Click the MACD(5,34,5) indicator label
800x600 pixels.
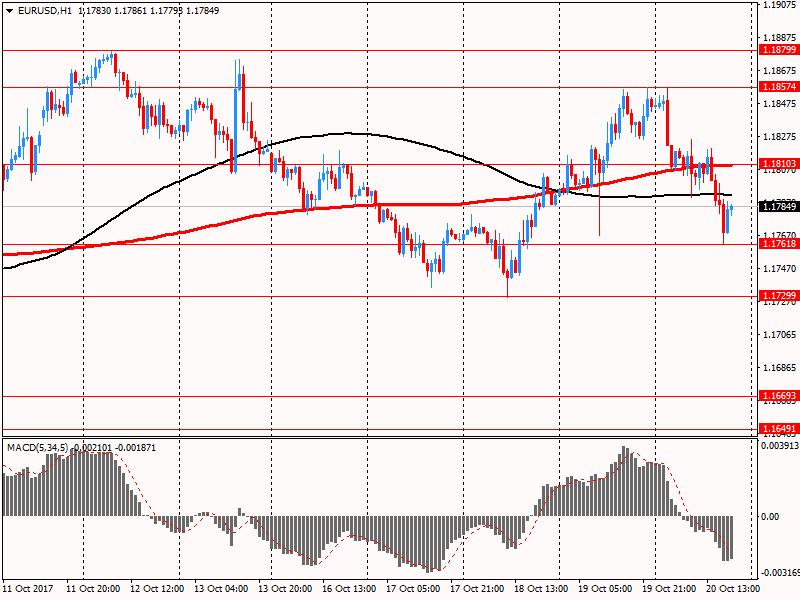[37, 448]
